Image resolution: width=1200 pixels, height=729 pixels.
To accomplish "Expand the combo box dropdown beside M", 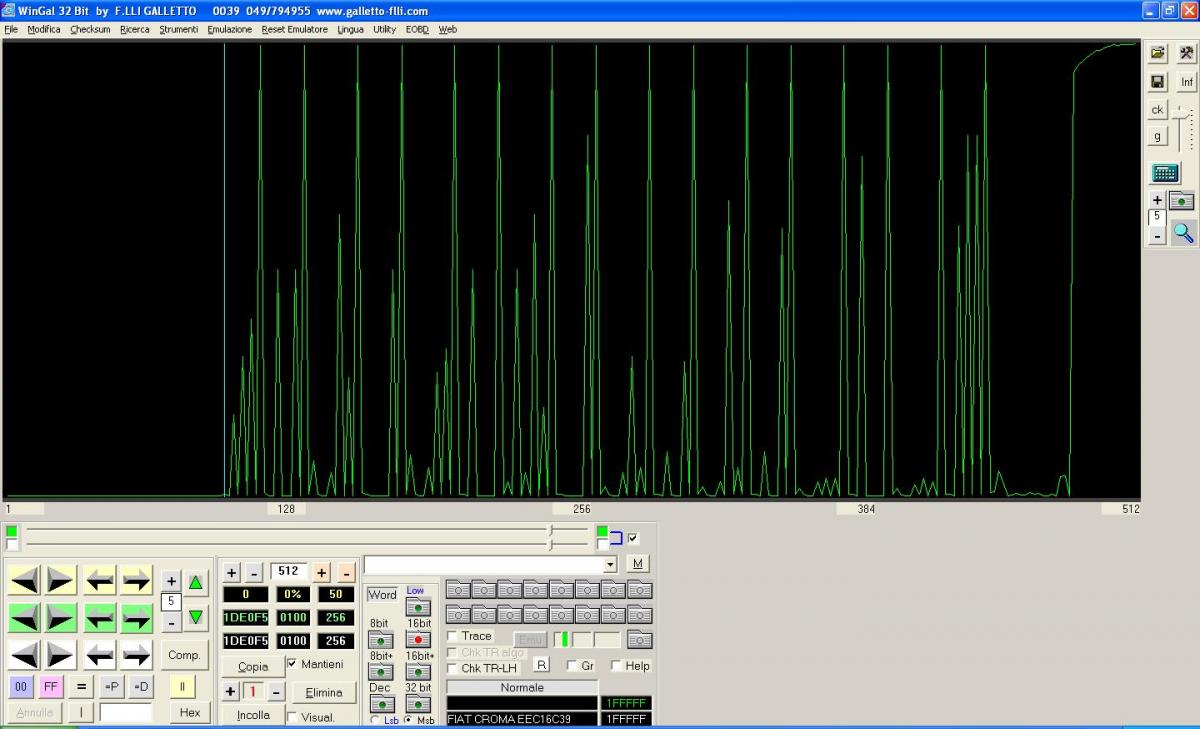I will point(610,565).
